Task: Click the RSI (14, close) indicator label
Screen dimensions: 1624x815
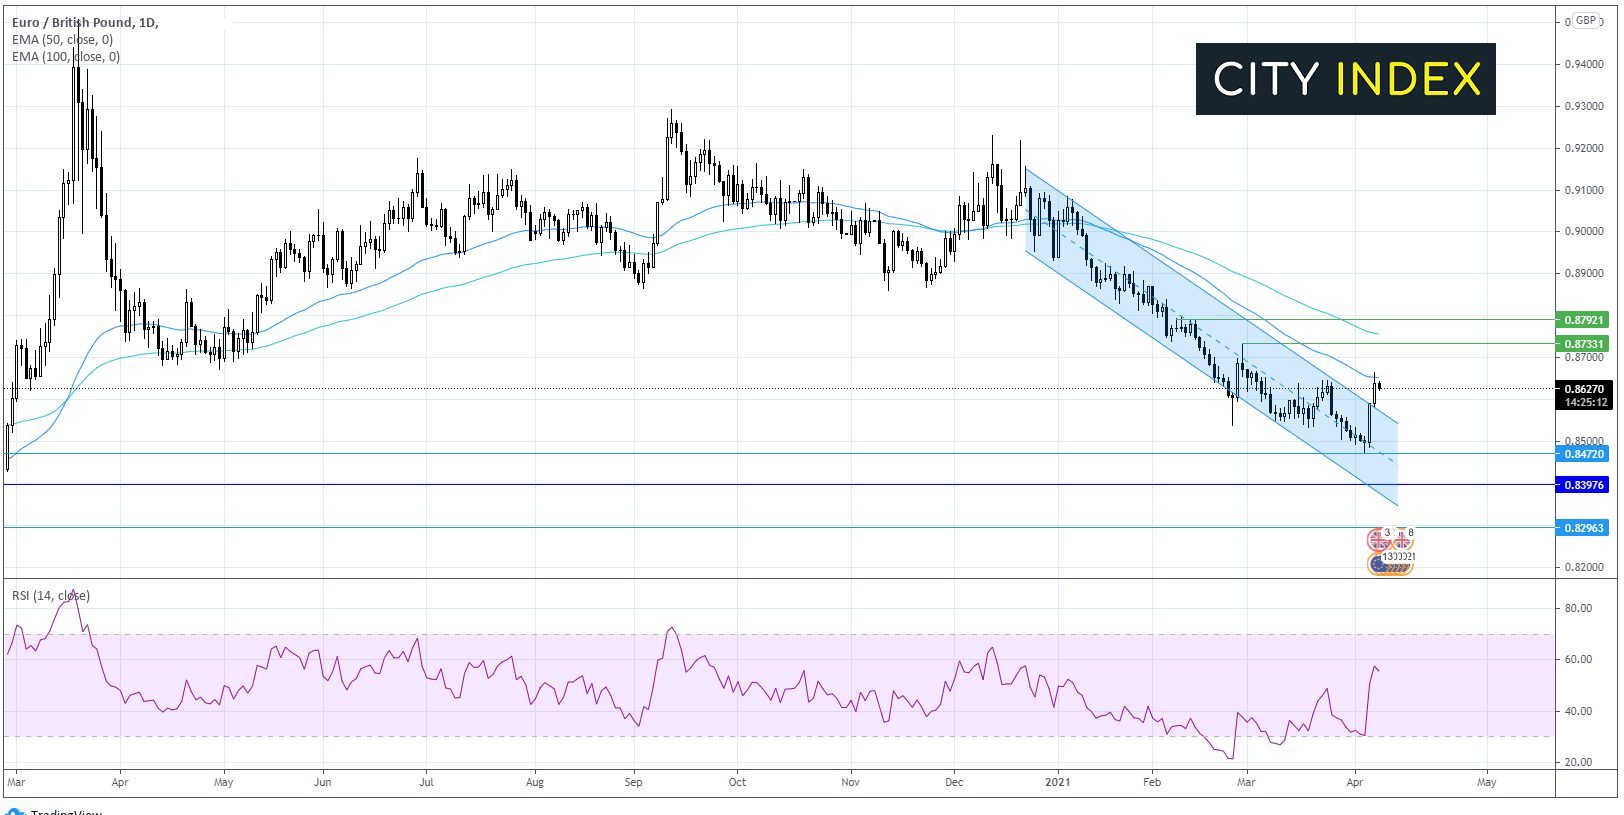Action: 51,596
